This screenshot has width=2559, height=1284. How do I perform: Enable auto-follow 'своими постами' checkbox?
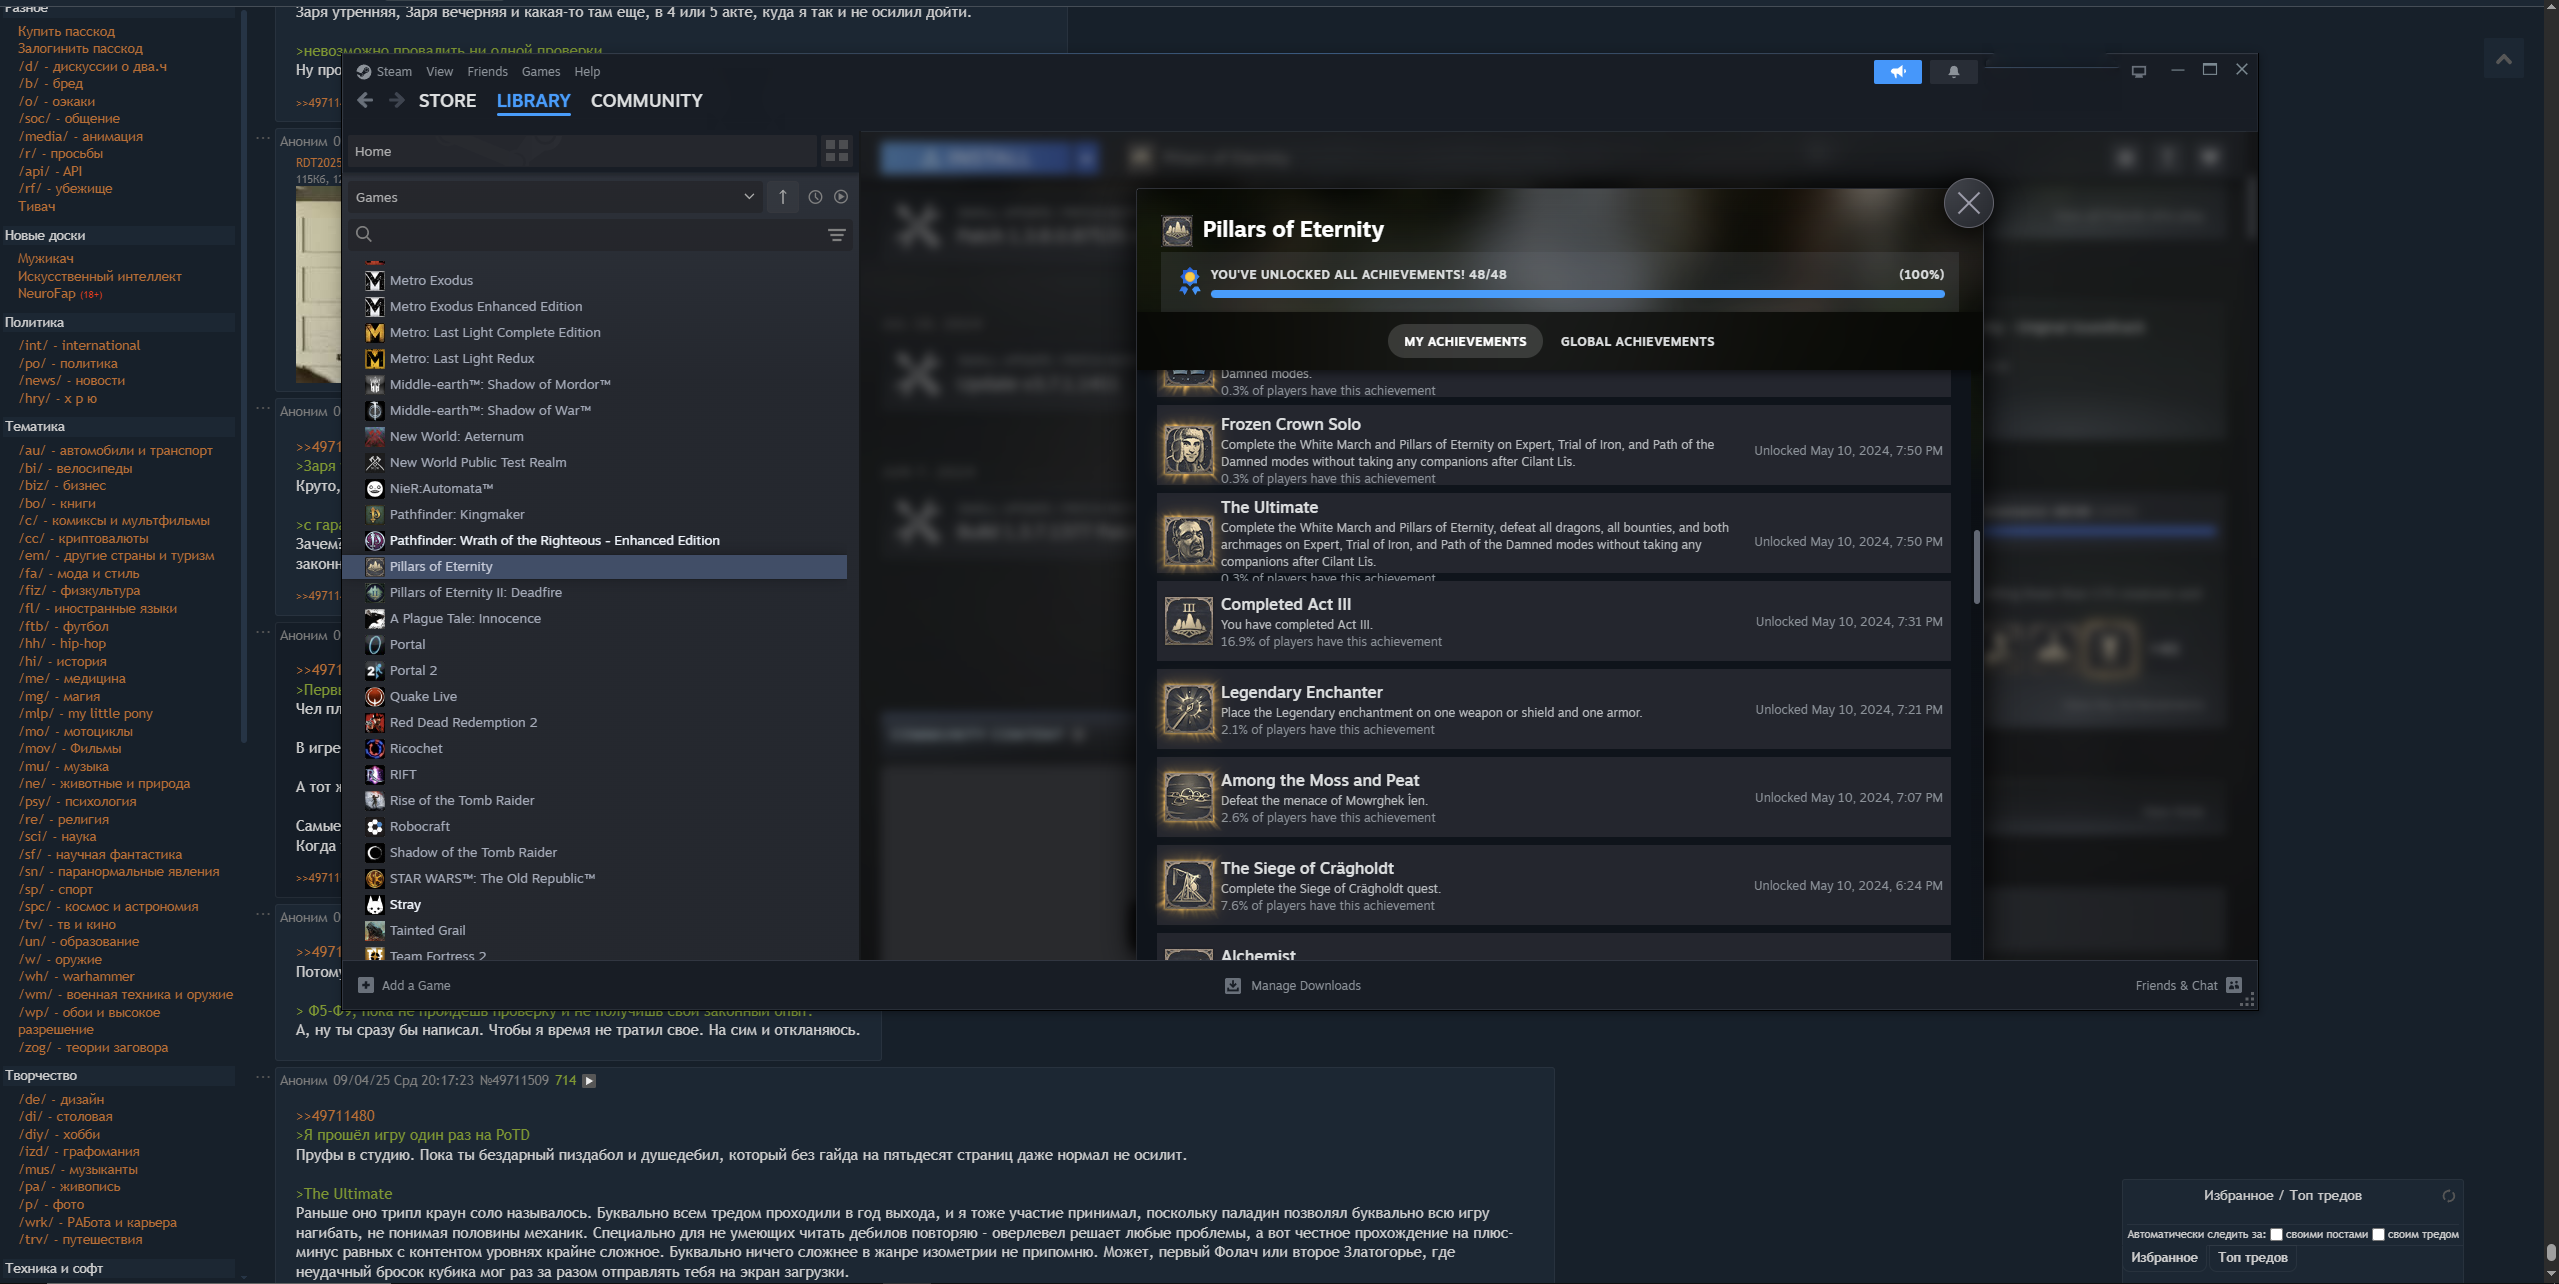(x=2276, y=1234)
